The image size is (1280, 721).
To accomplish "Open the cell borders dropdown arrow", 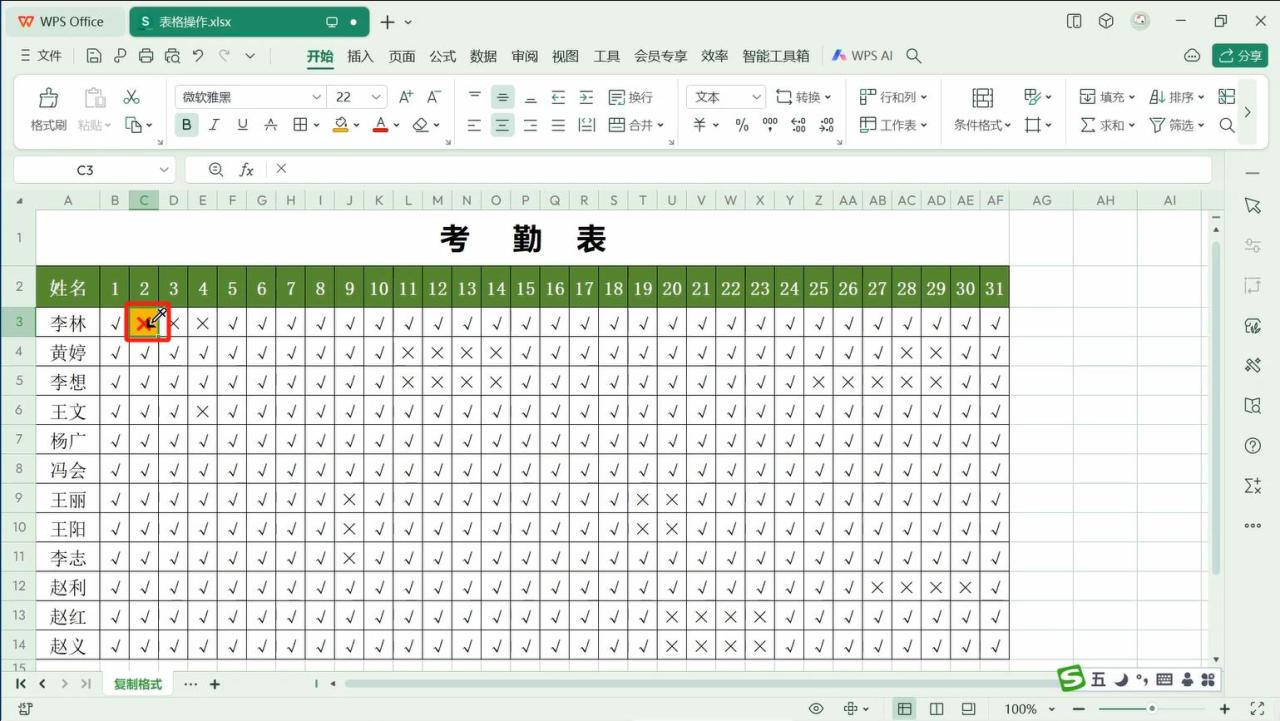I will [316, 125].
